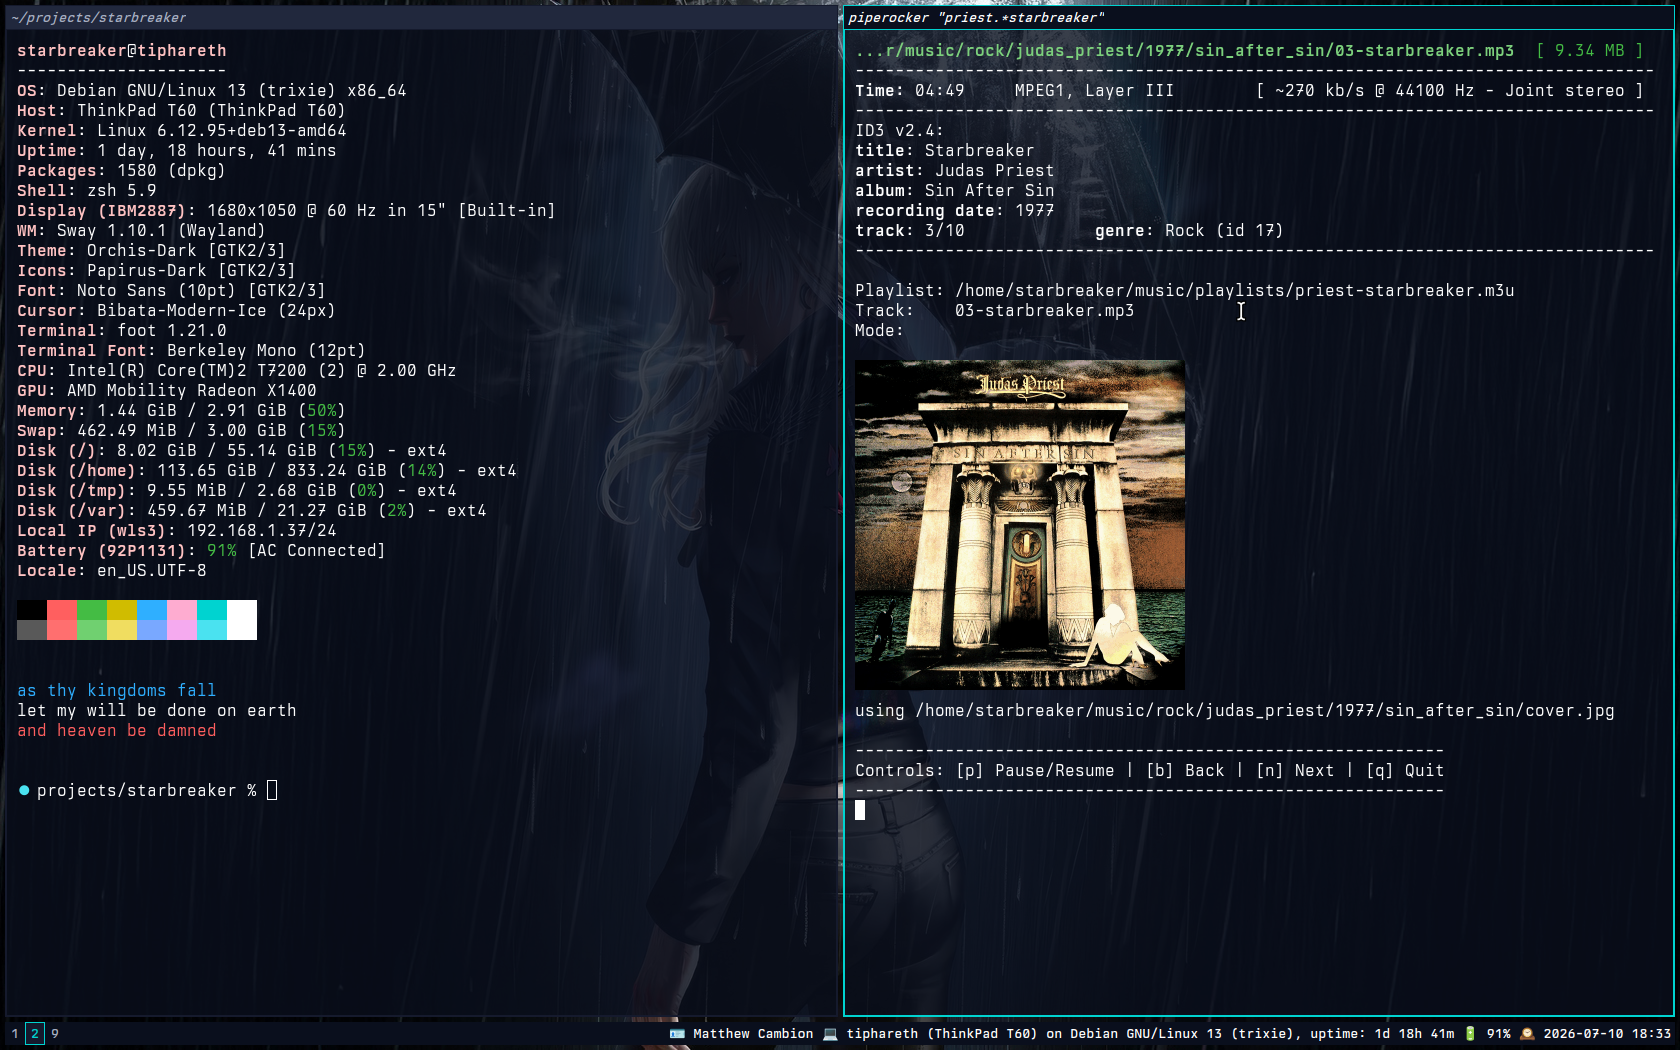Click the 03-starbreaker.mp3 file path header
The image size is (1680, 1050).
1185,50
